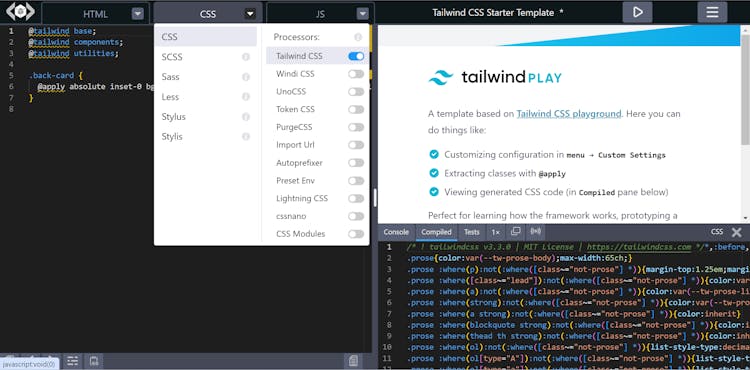750x370 pixels.
Task: Close the compiled tools pane
Action: pyautogui.click(x=737, y=232)
